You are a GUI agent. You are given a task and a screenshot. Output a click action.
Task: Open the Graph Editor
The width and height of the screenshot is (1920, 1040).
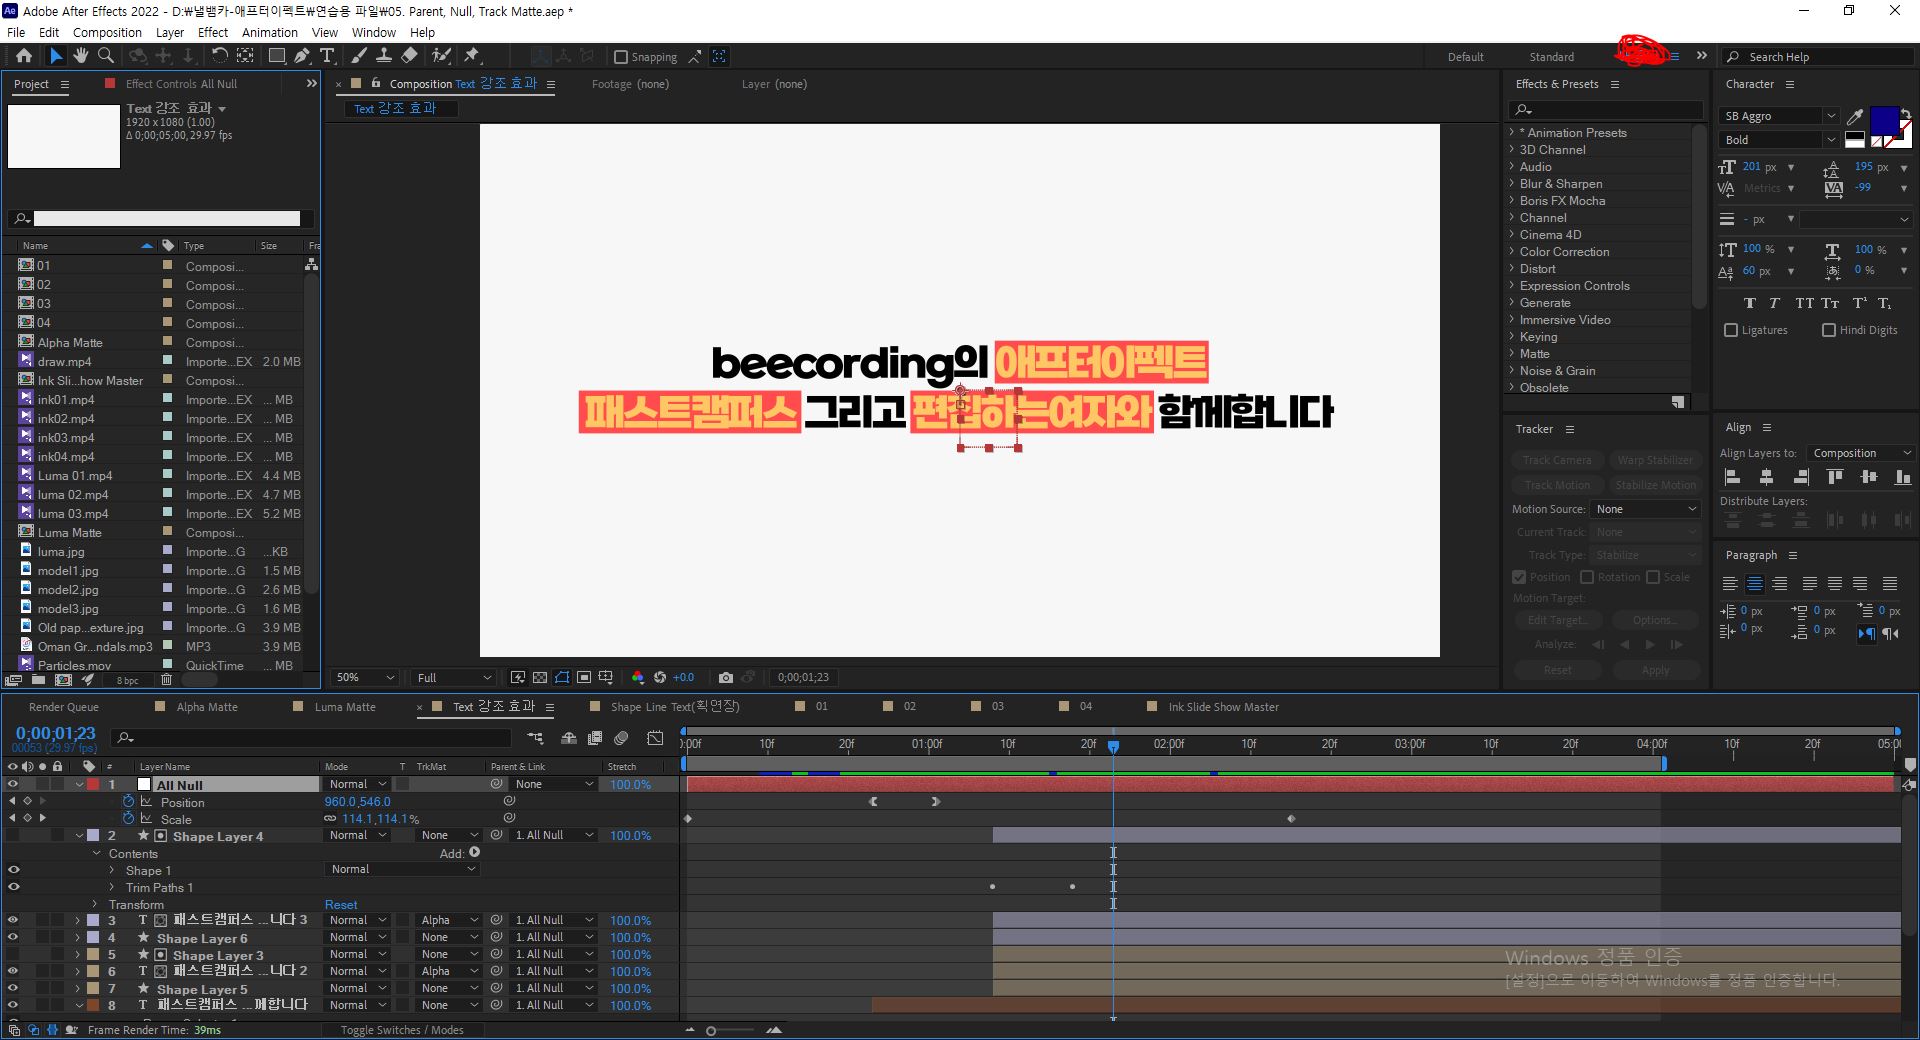pyautogui.click(x=655, y=738)
